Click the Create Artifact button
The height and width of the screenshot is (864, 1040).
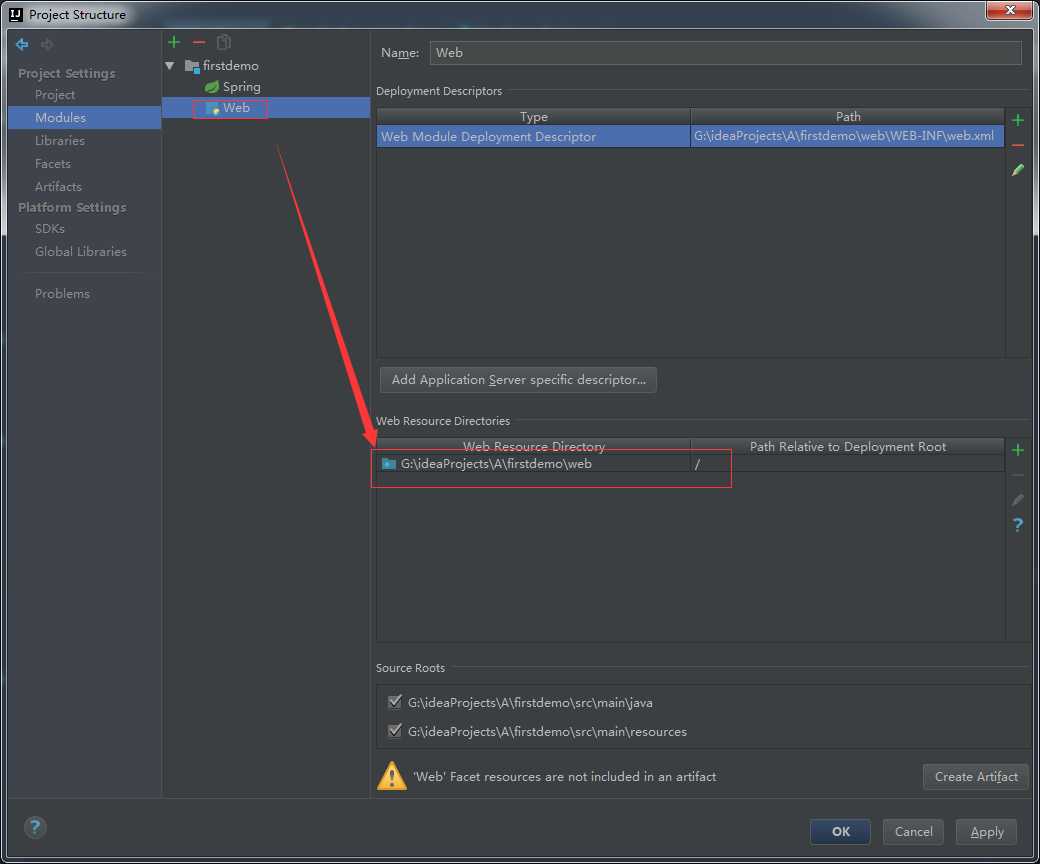point(976,776)
